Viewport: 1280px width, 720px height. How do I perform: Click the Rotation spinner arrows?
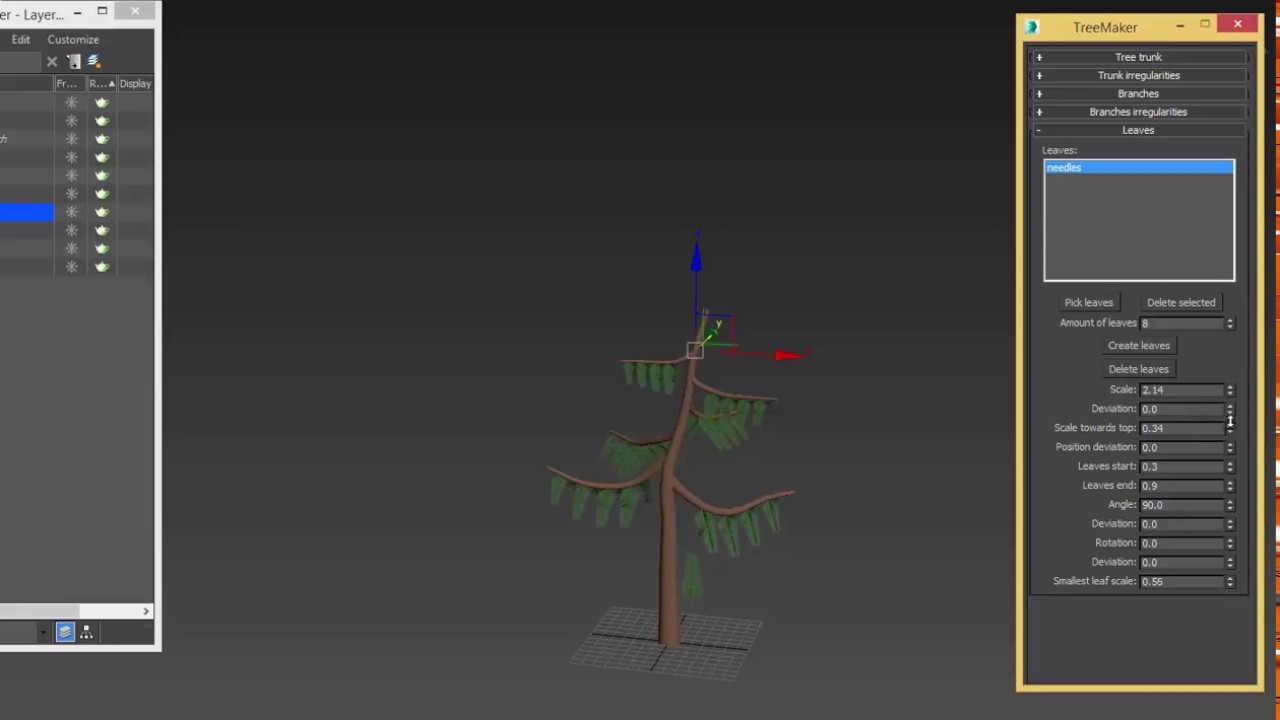[1230, 543]
